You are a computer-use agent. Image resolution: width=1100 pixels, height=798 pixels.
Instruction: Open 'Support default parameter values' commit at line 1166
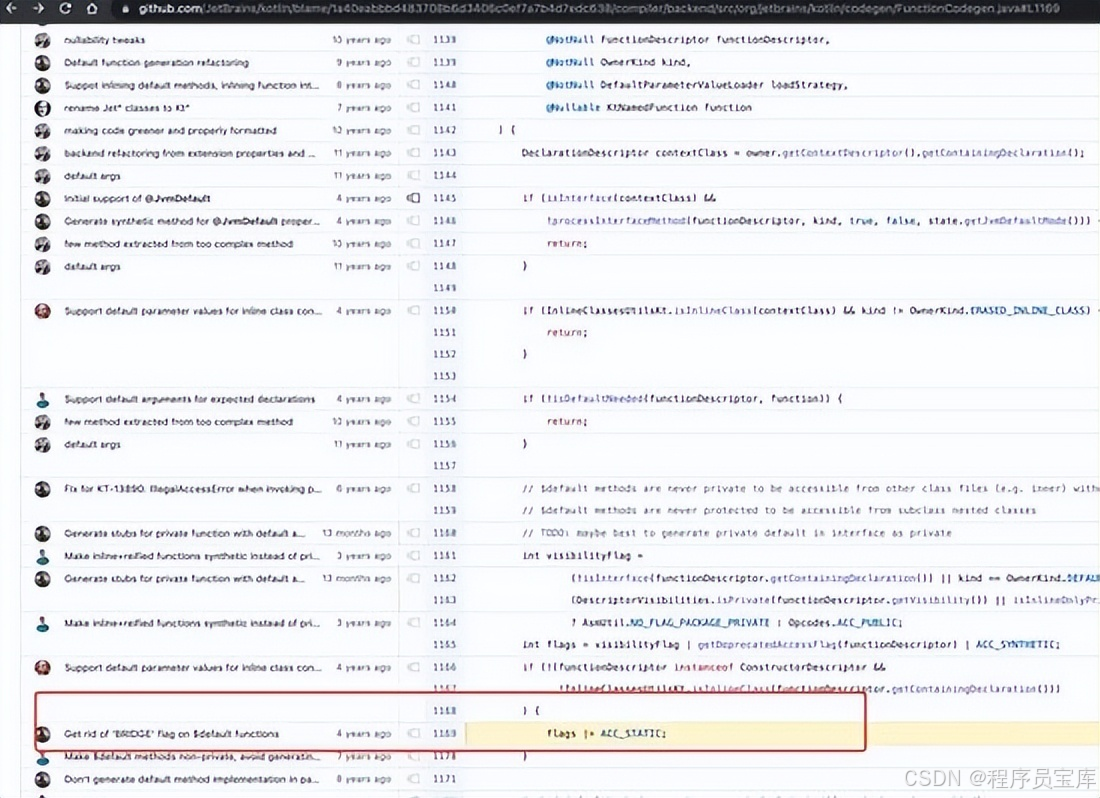tap(193, 668)
